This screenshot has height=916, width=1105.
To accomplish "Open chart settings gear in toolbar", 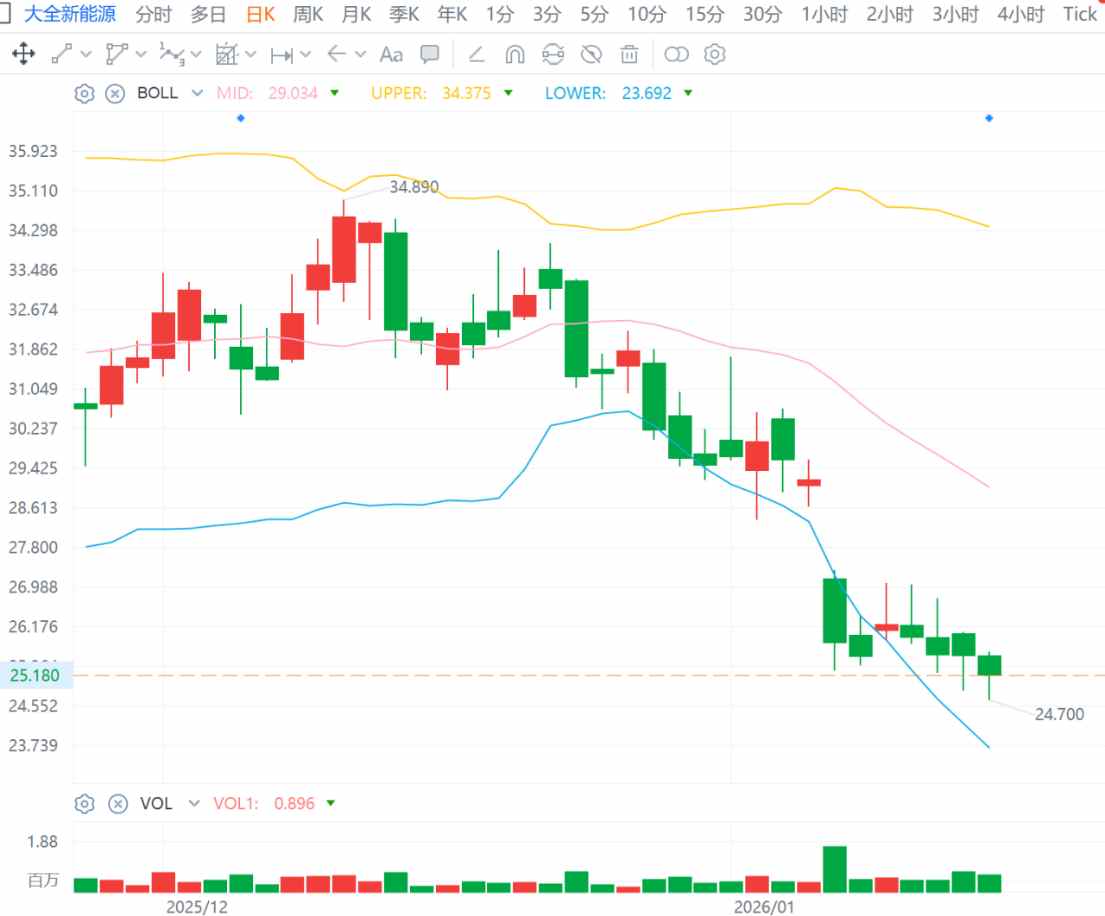I will coord(715,54).
